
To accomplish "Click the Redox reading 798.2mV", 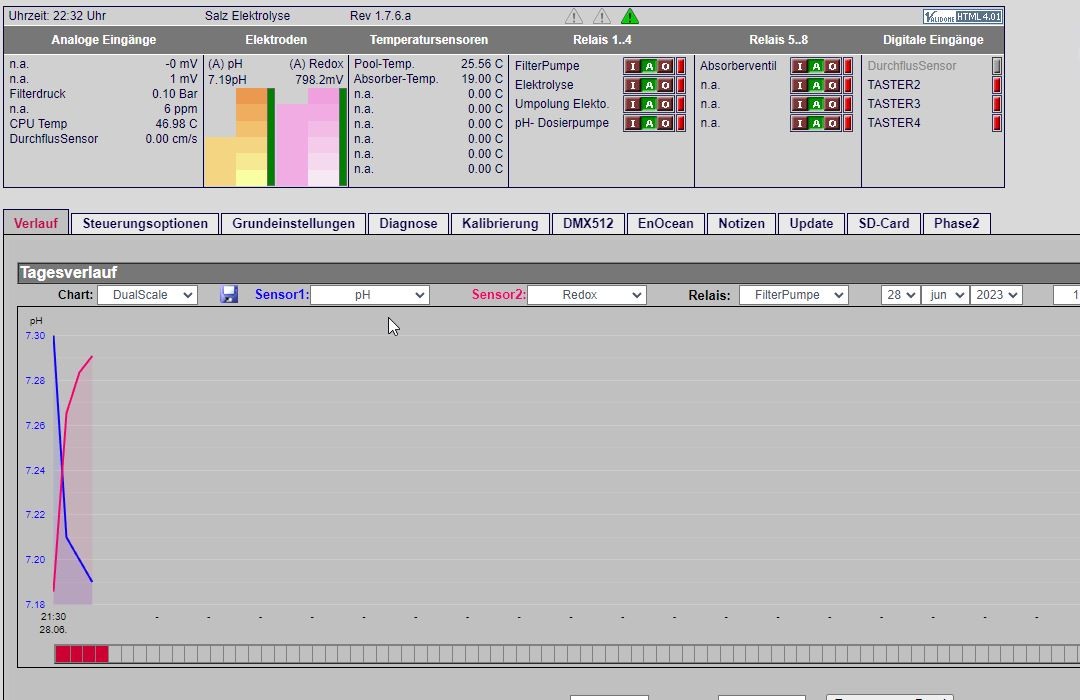I will point(319,80).
